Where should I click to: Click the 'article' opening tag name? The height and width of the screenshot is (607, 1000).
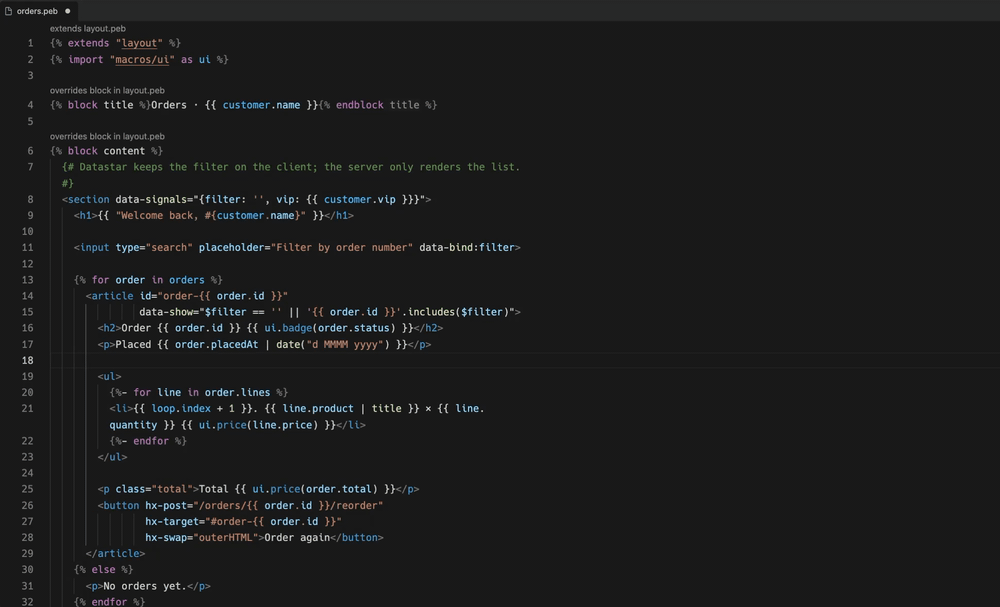[112, 296]
